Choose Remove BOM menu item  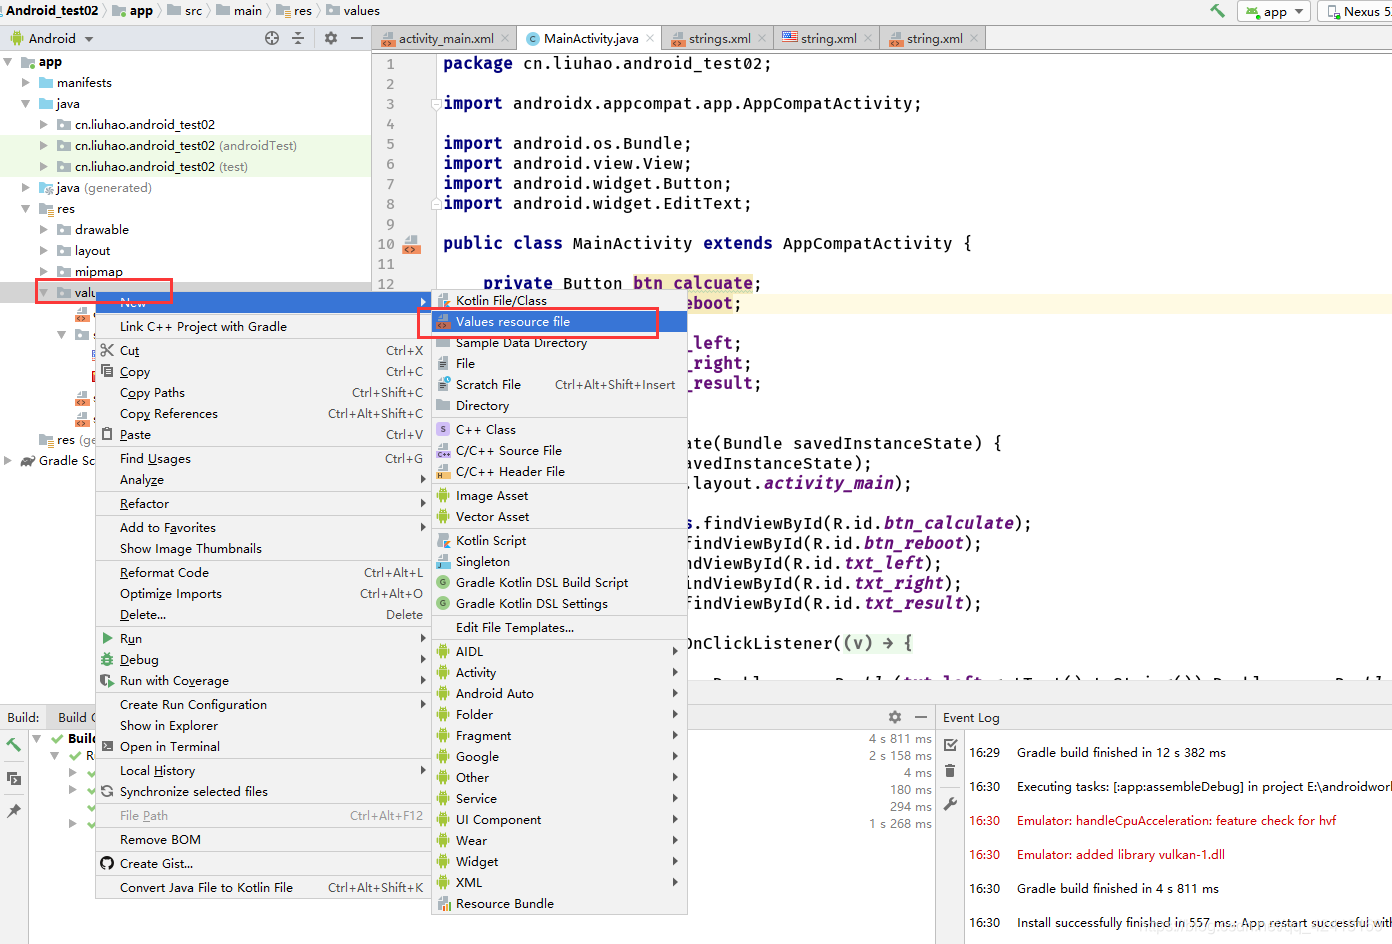[x=263, y=839]
